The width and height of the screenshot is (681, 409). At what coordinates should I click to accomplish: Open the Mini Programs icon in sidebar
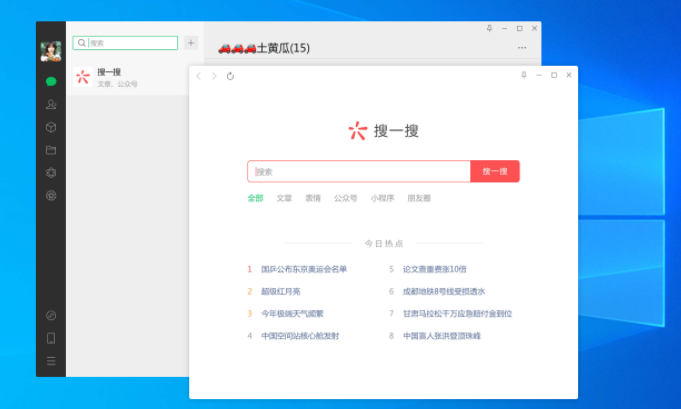pyautogui.click(x=51, y=316)
